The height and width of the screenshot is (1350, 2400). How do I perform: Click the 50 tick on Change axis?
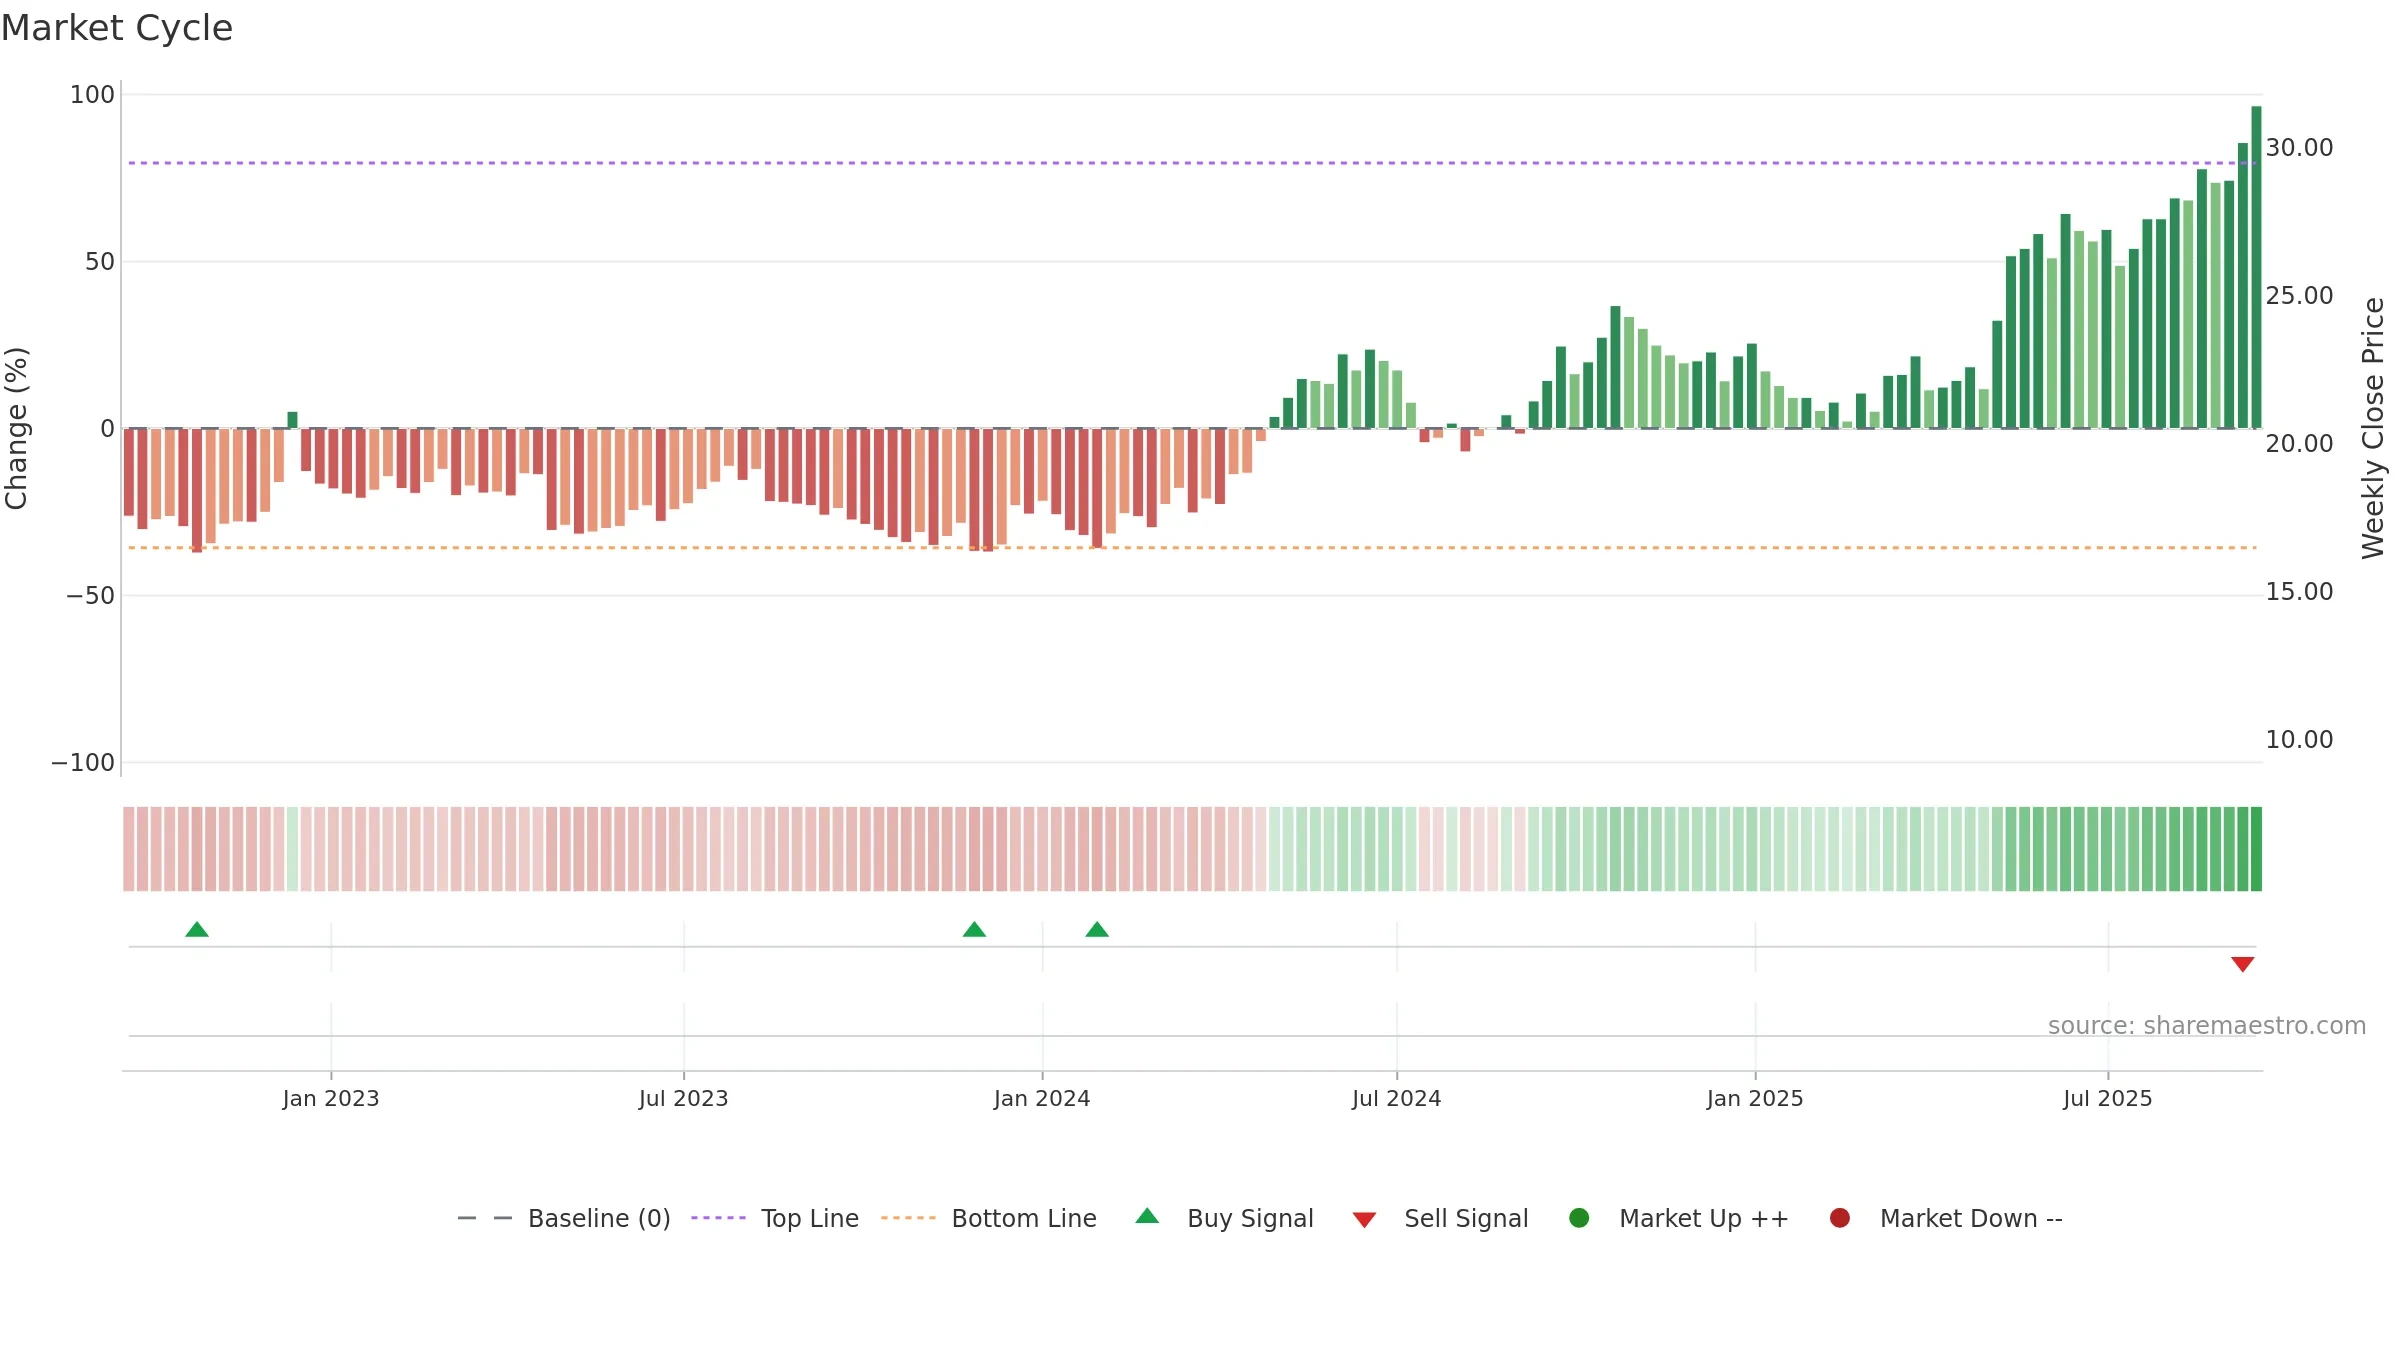coord(100,262)
